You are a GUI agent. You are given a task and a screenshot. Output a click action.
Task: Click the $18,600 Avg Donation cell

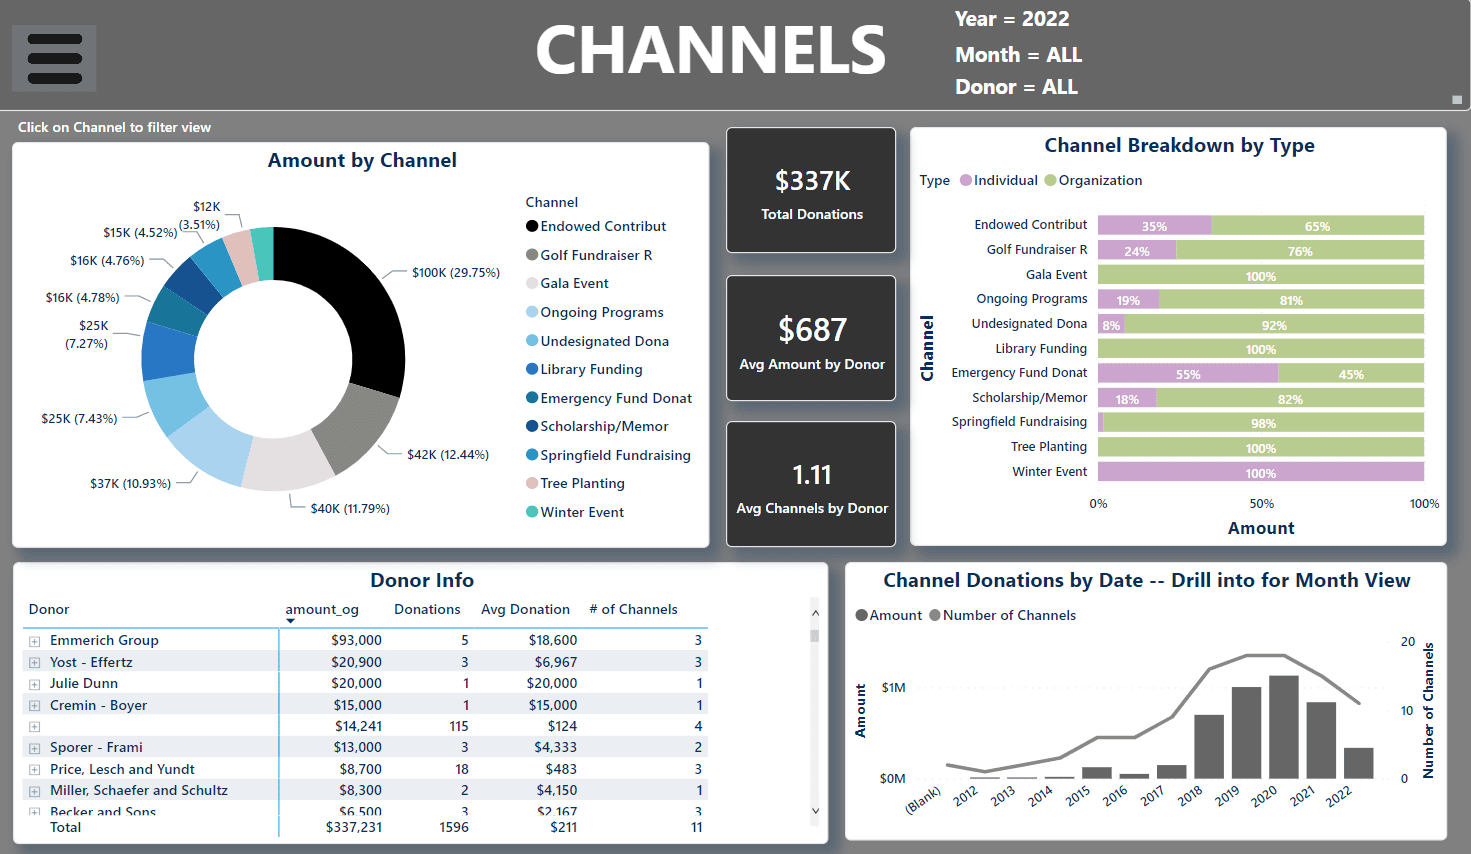point(553,640)
